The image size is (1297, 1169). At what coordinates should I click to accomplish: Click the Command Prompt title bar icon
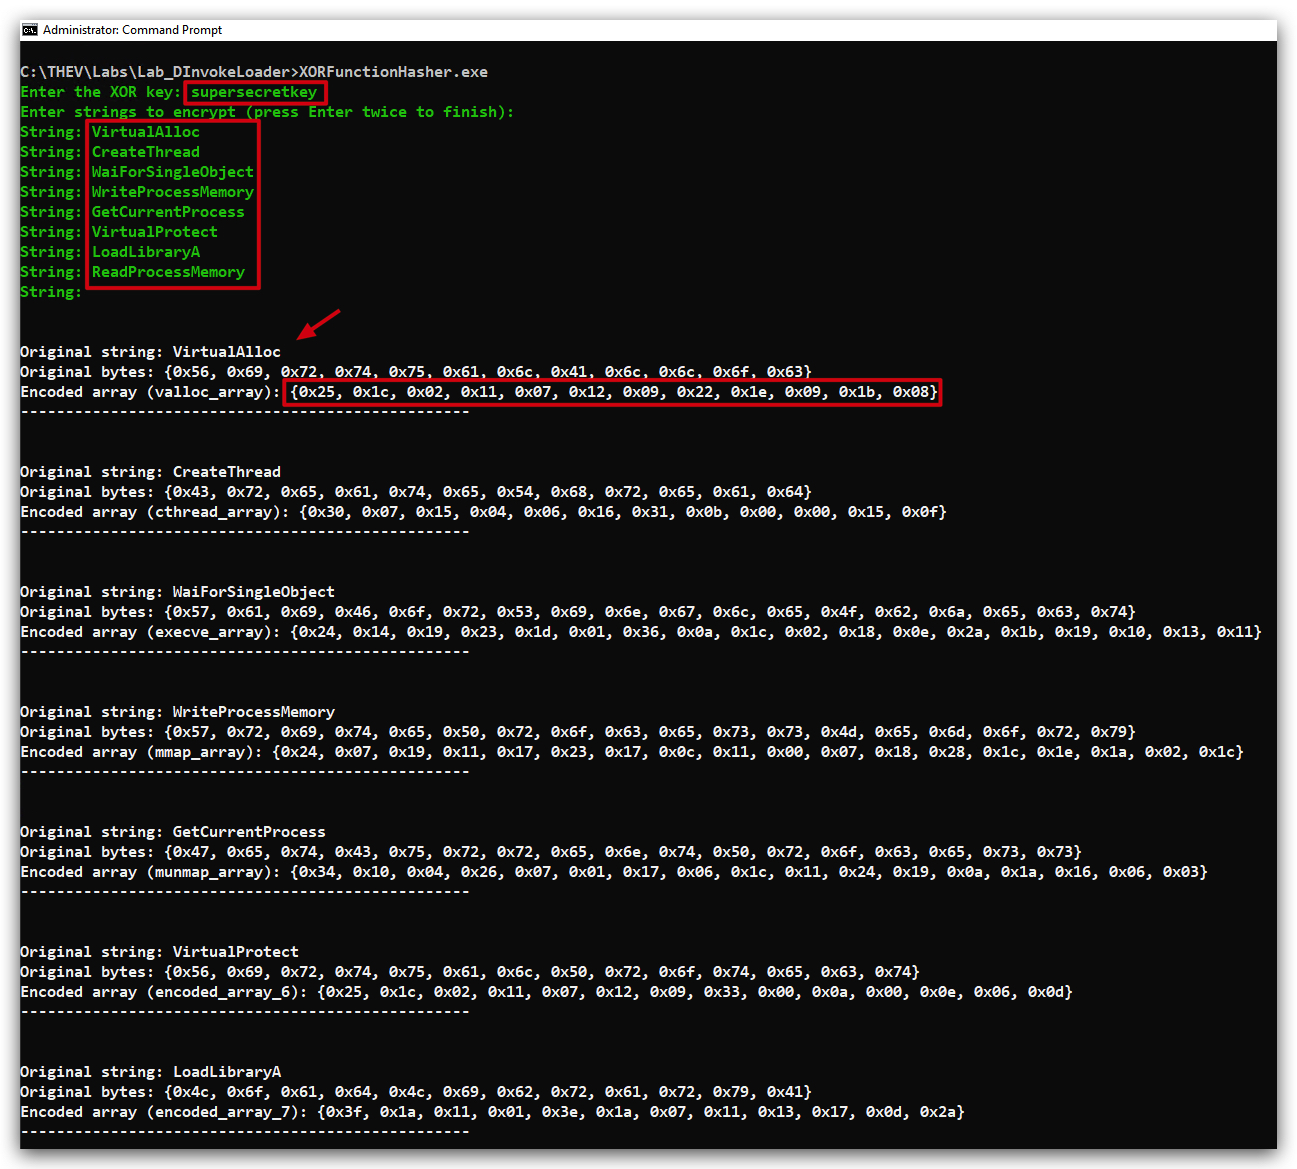tap(30, 30)
